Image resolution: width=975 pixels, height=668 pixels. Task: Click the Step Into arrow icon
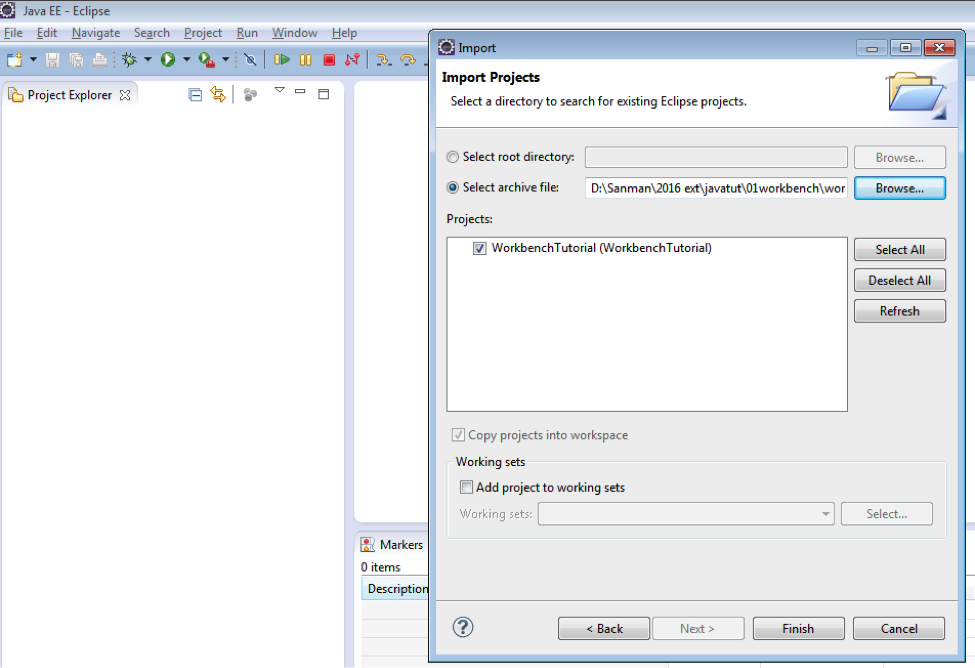(384, 60)
